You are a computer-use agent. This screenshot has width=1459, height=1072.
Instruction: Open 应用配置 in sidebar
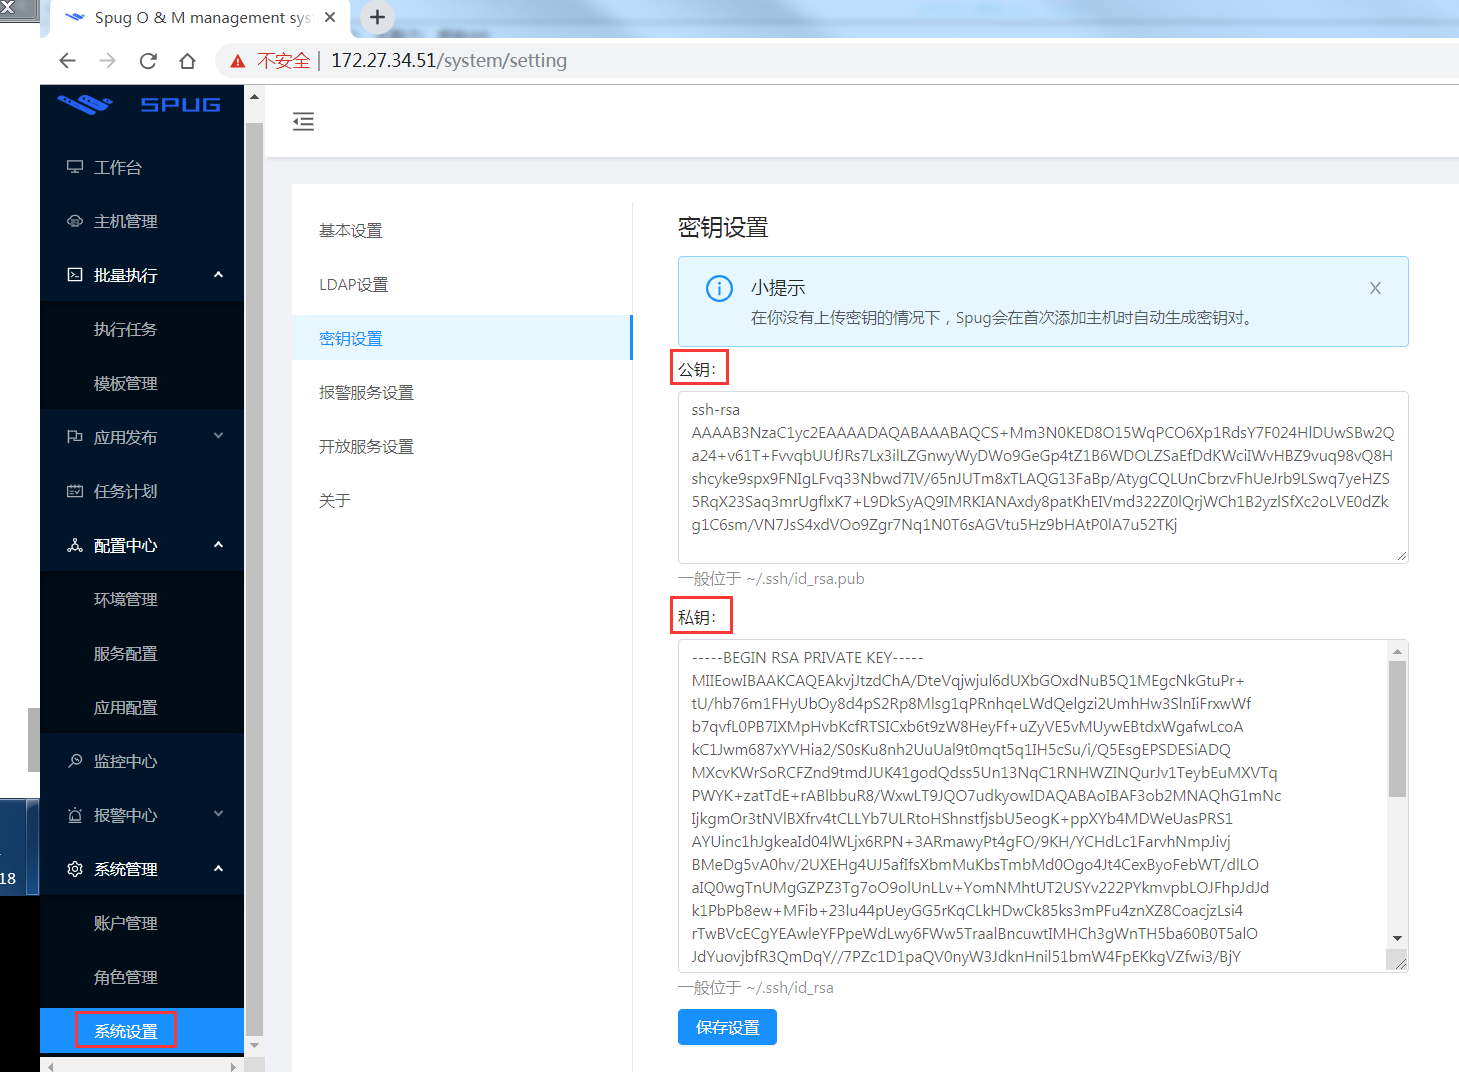(142, 707)
